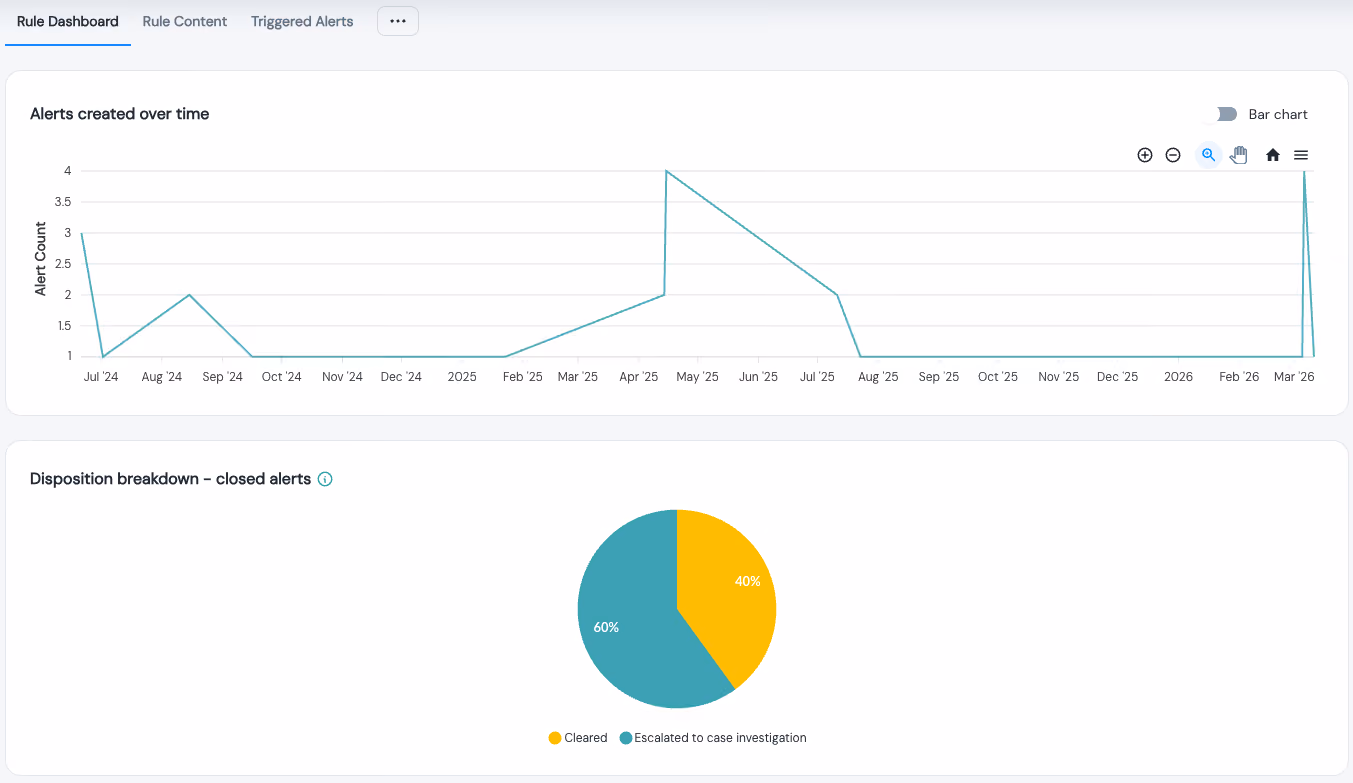Switch to the Rule Content tab
The height and width of the screenshot is (783, 1353).
pos(185,21)
